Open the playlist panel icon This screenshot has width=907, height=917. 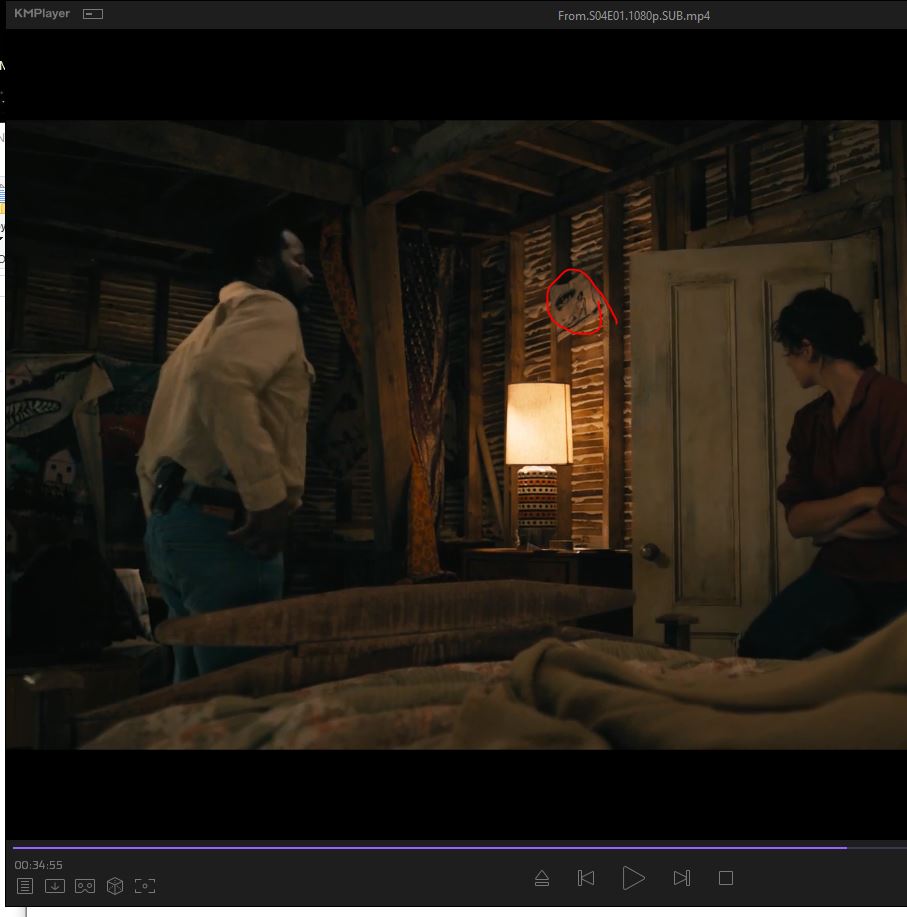pyautogui.click(x=25, y=885)
